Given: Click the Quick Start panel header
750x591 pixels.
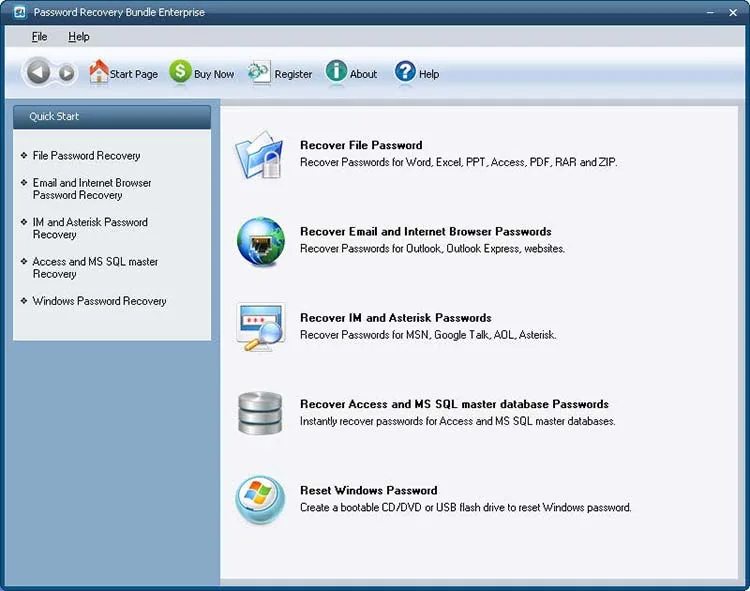Looking at the screenshot, I should click(x=112, y=117).
